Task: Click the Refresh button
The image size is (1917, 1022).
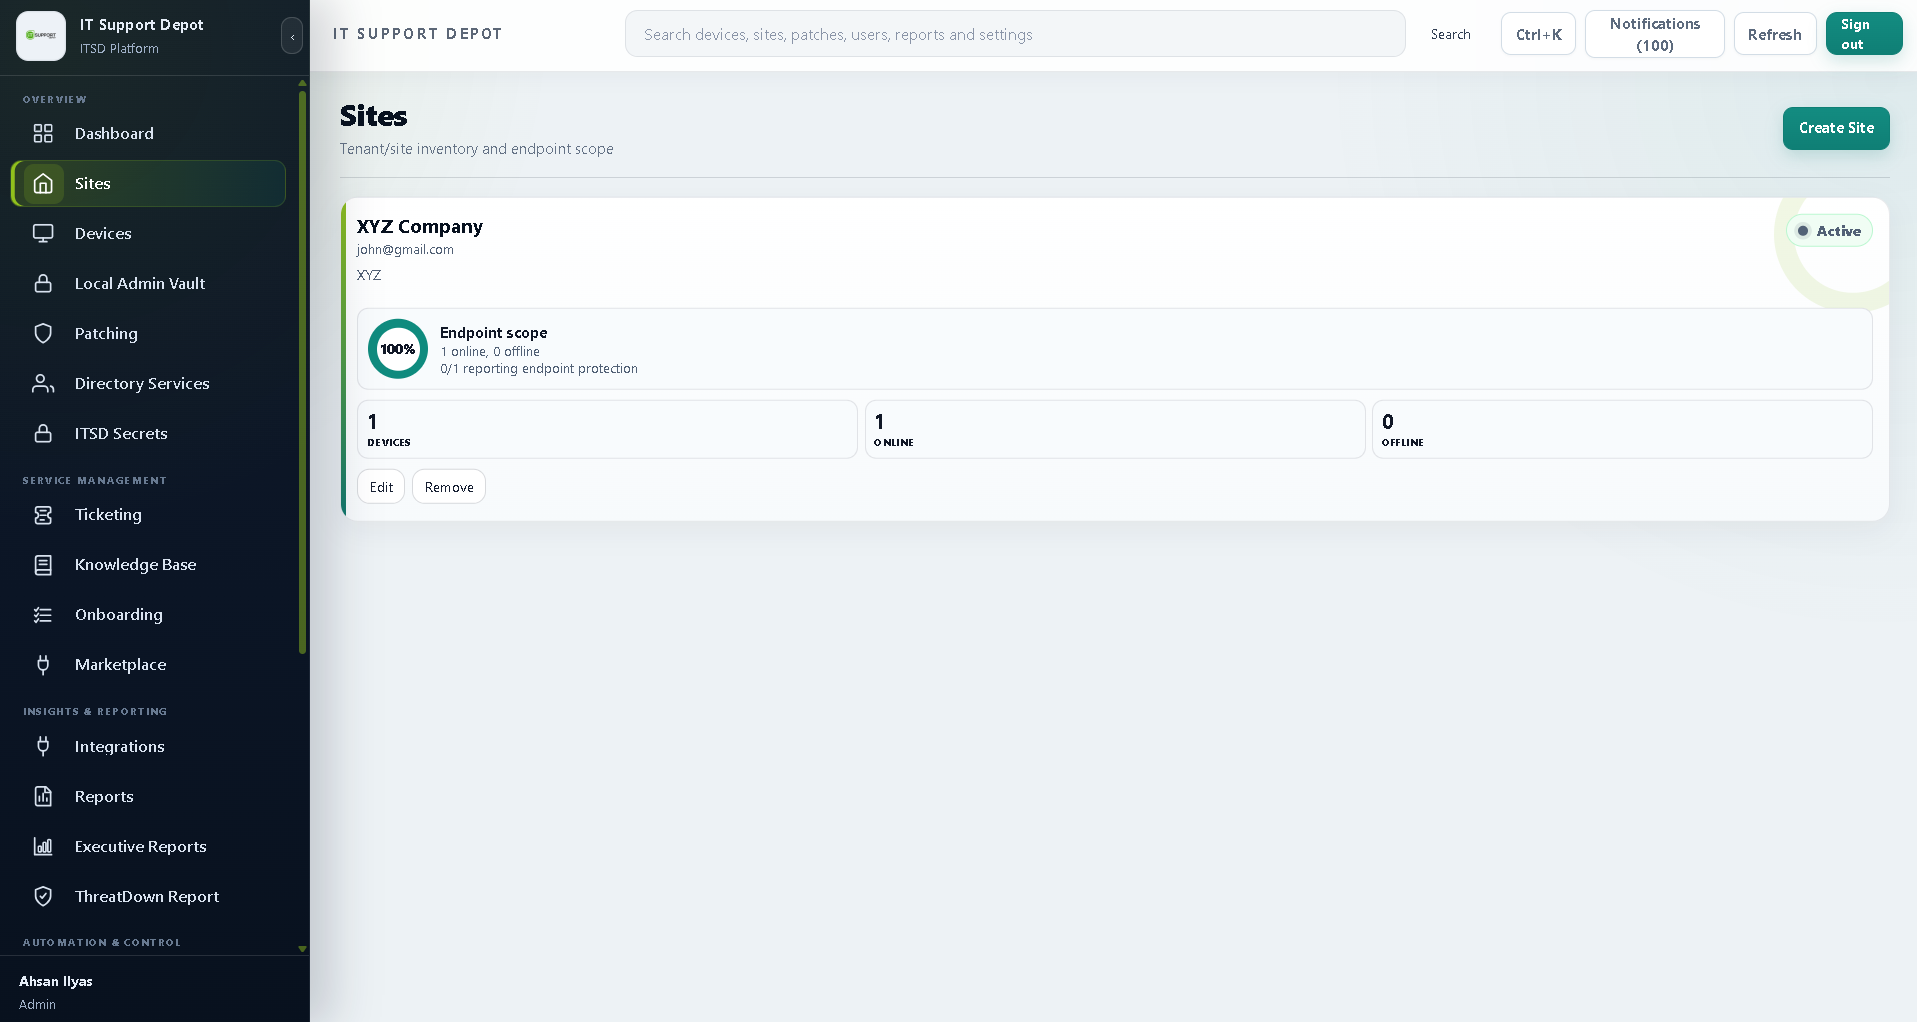Action: (1774, 34)
